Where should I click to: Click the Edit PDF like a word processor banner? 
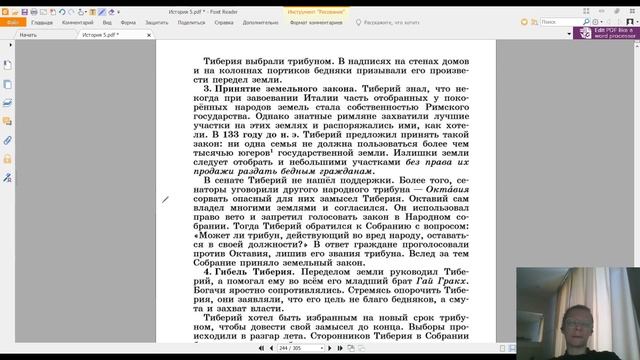coord(606,33)
